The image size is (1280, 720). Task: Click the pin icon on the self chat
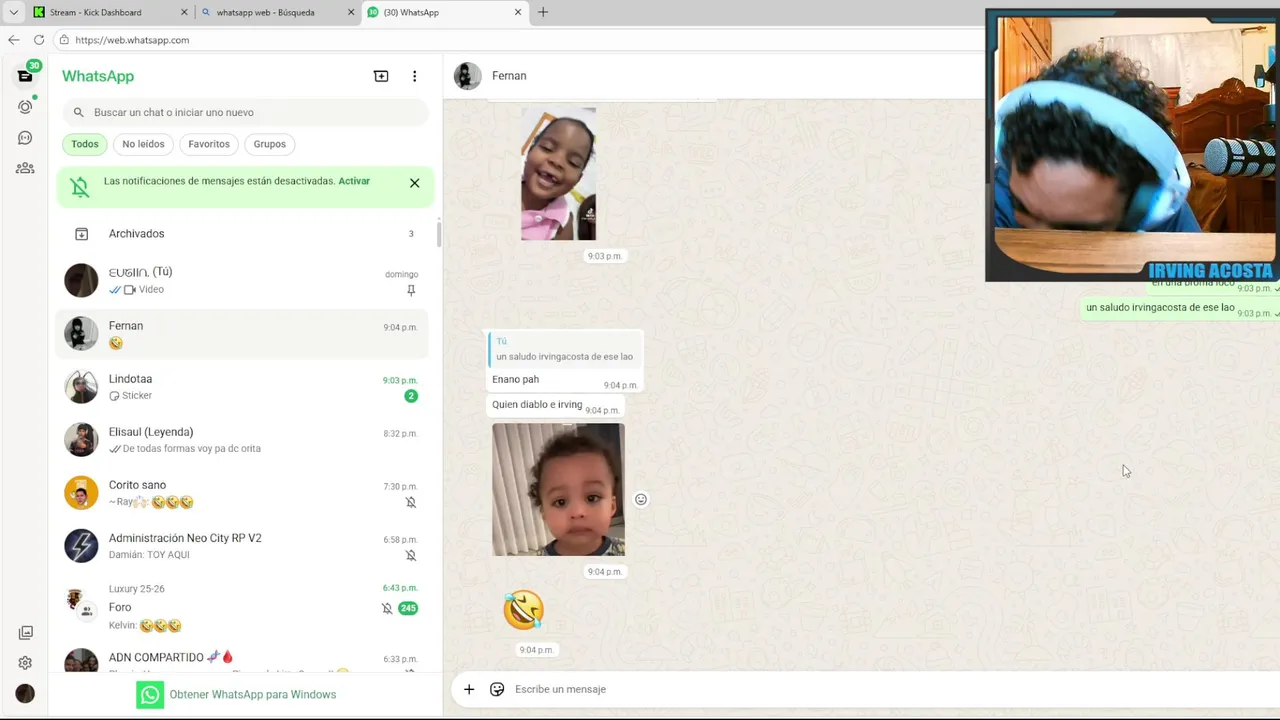click(x=410, y=290)
